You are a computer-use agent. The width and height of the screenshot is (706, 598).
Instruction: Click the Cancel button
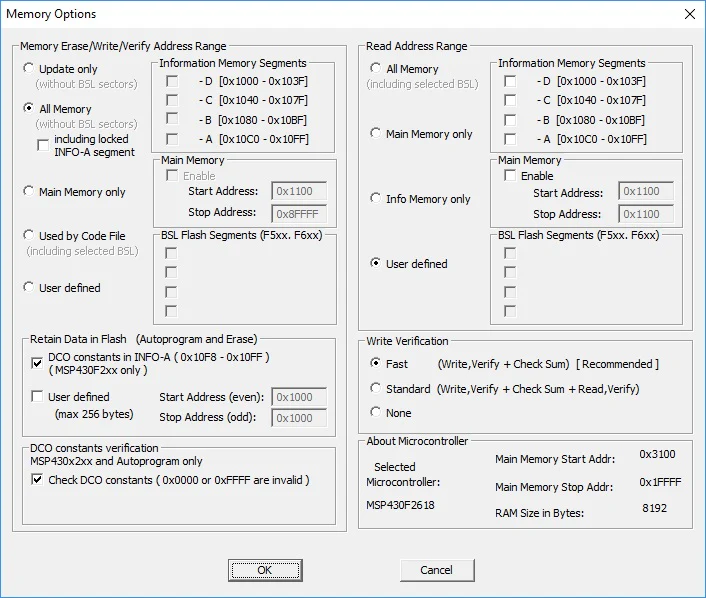pos(436,570)
